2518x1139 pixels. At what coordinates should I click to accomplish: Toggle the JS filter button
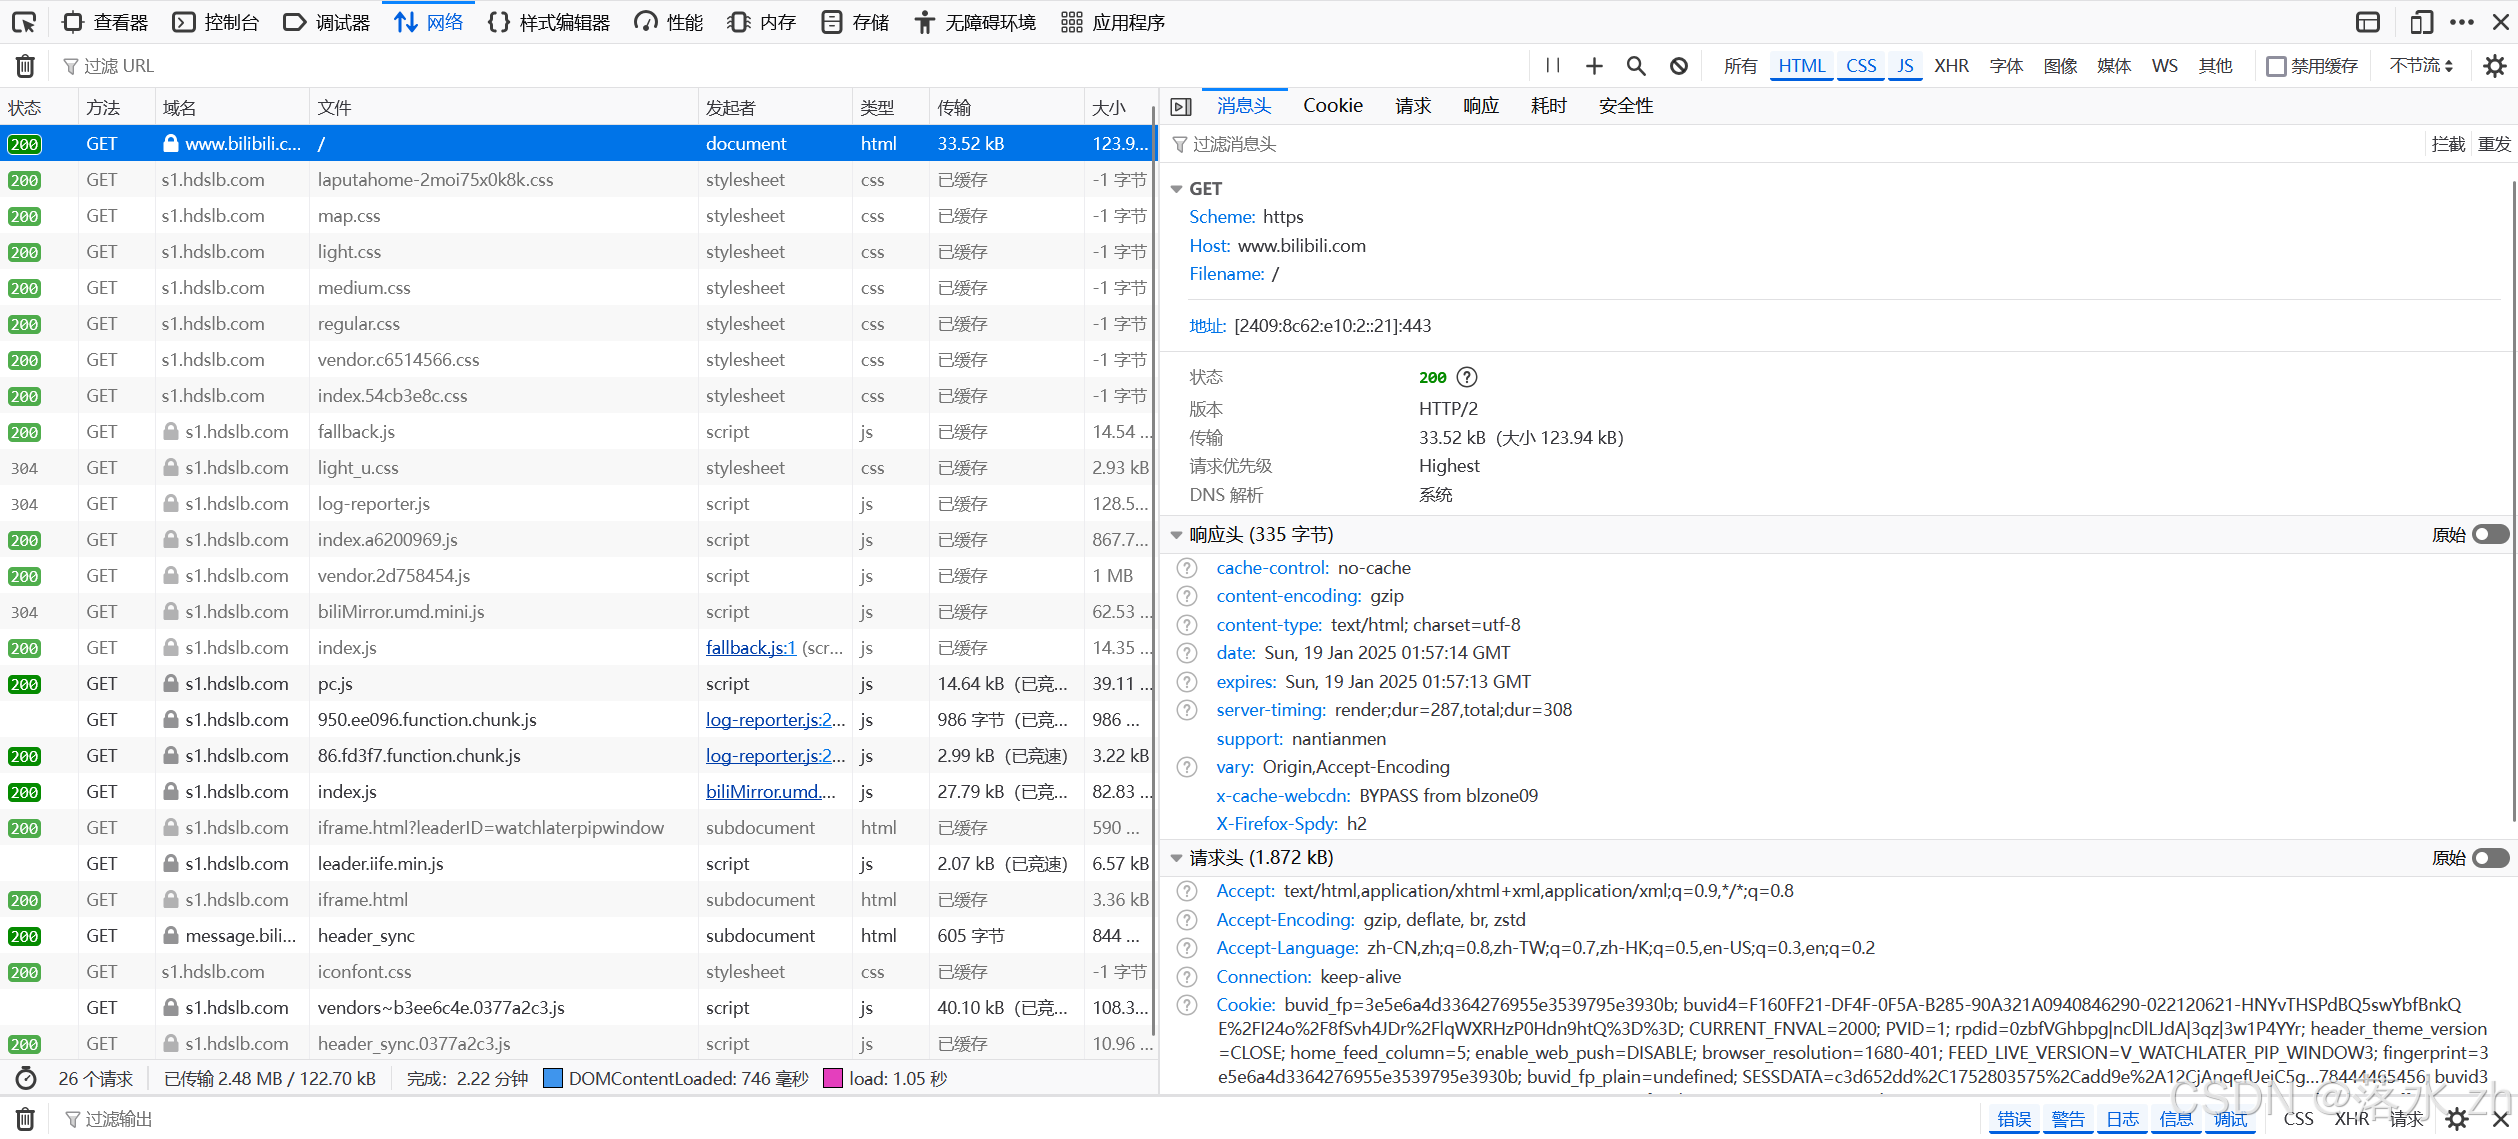(1905, 66)
